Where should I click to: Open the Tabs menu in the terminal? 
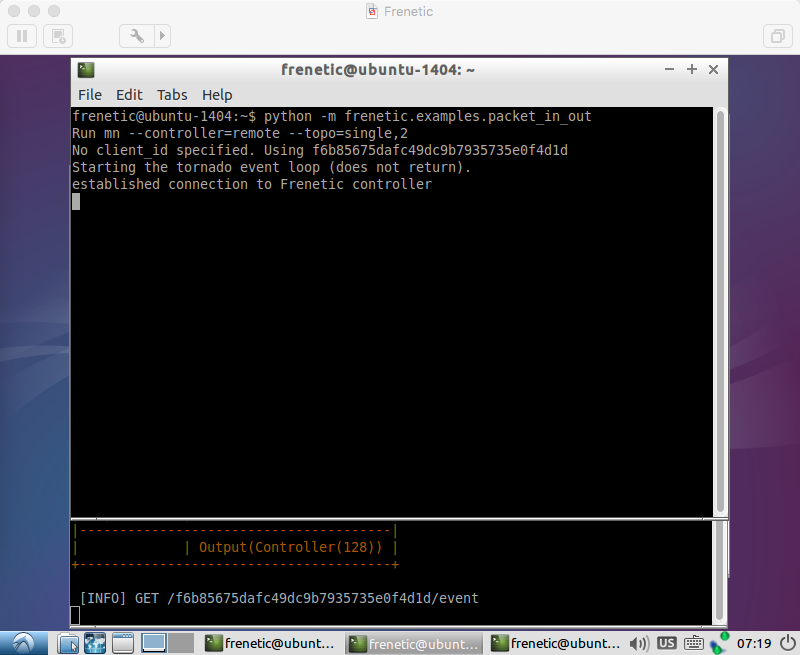tap(172, 95)
